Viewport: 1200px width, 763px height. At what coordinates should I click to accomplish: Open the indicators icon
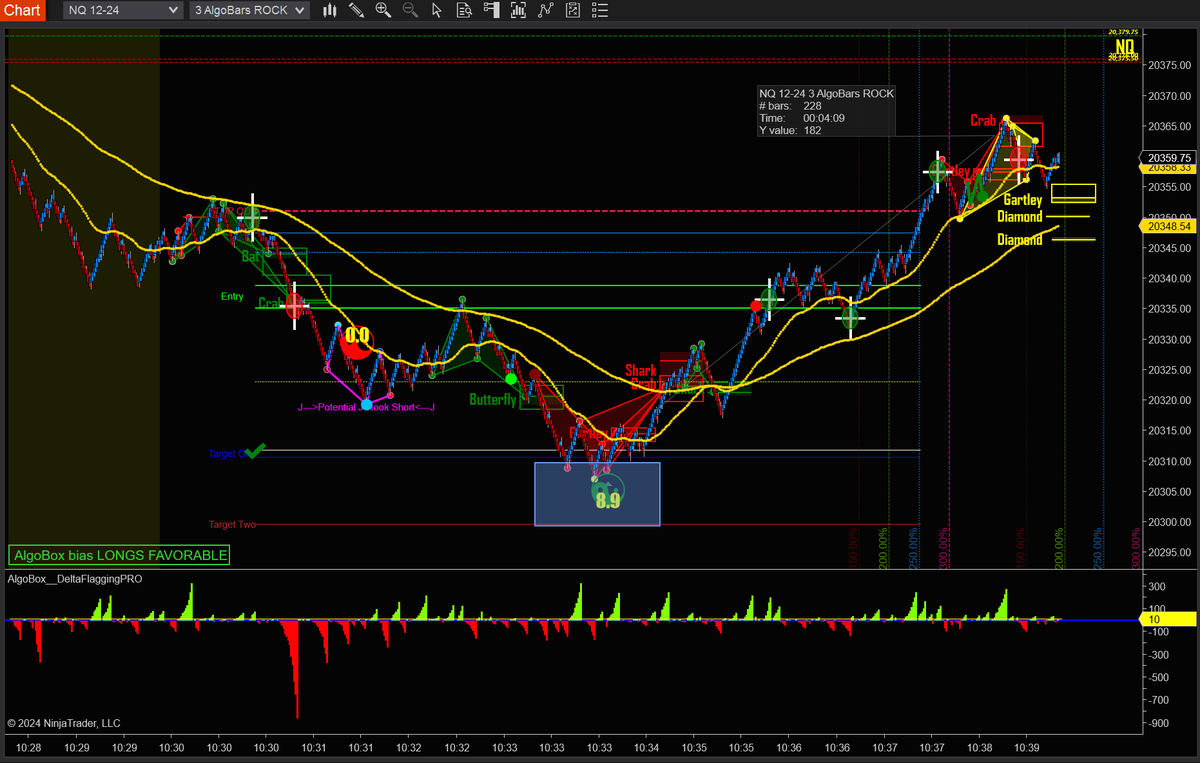(517, 10)
